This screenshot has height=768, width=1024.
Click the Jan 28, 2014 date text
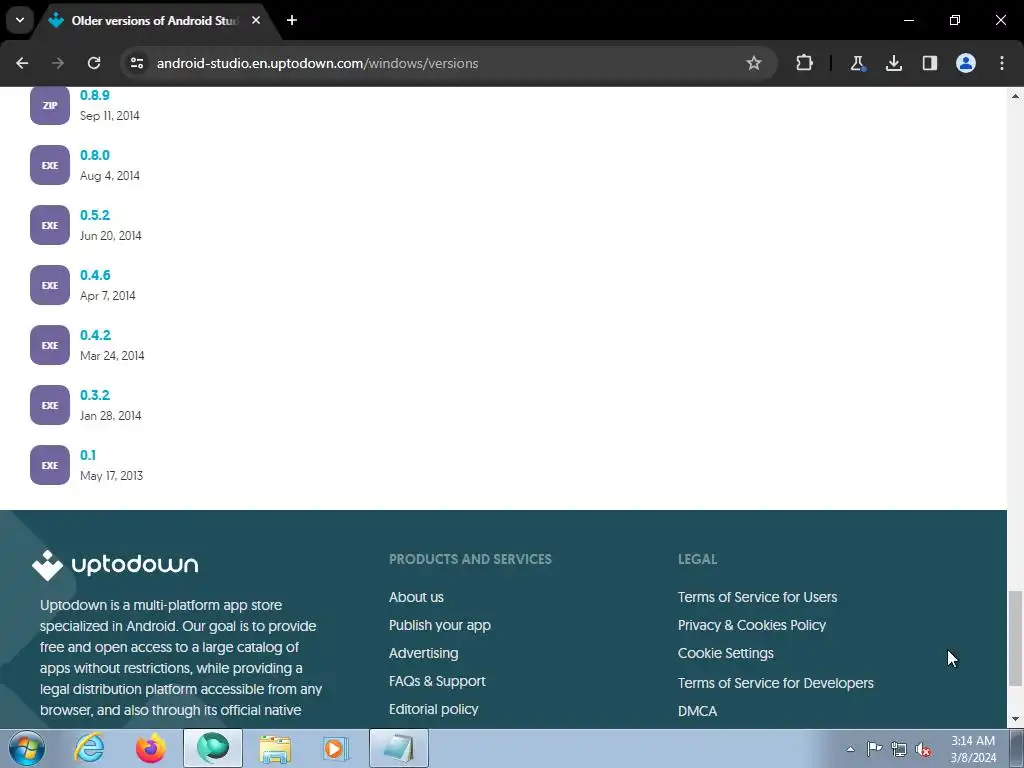[x=110, y=416]
